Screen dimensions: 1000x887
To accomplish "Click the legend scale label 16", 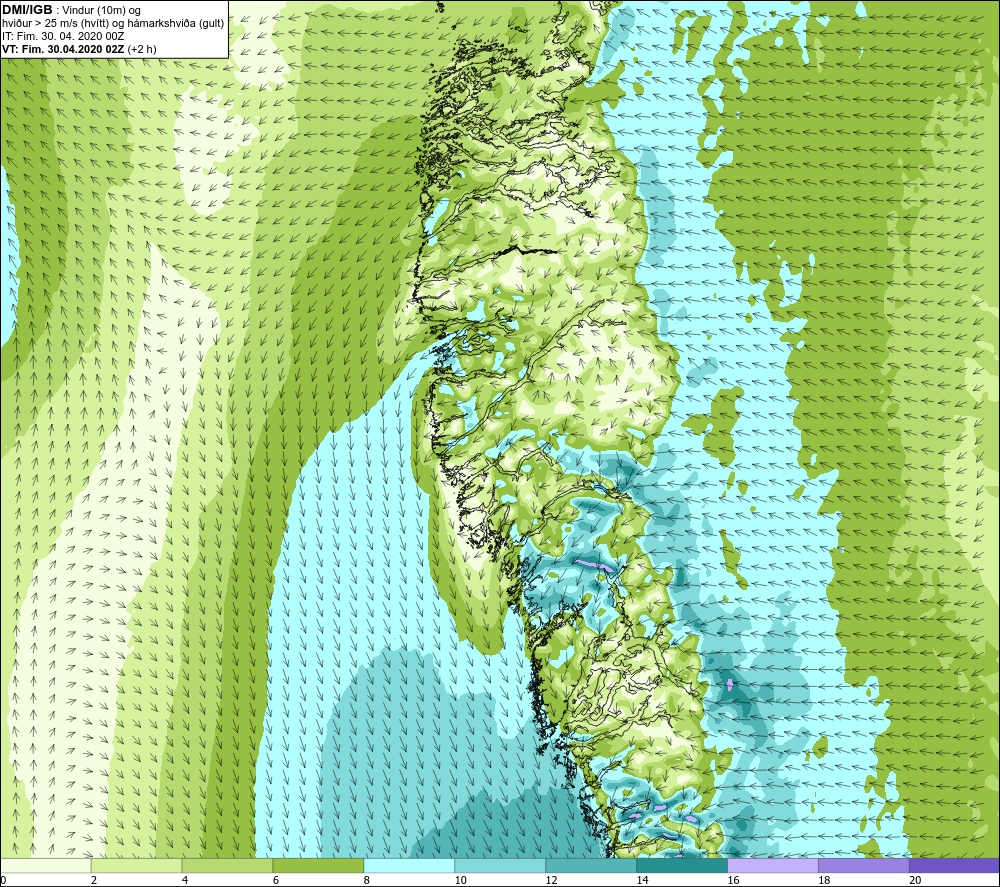I will pyautogui.click(x=733, y=880).
